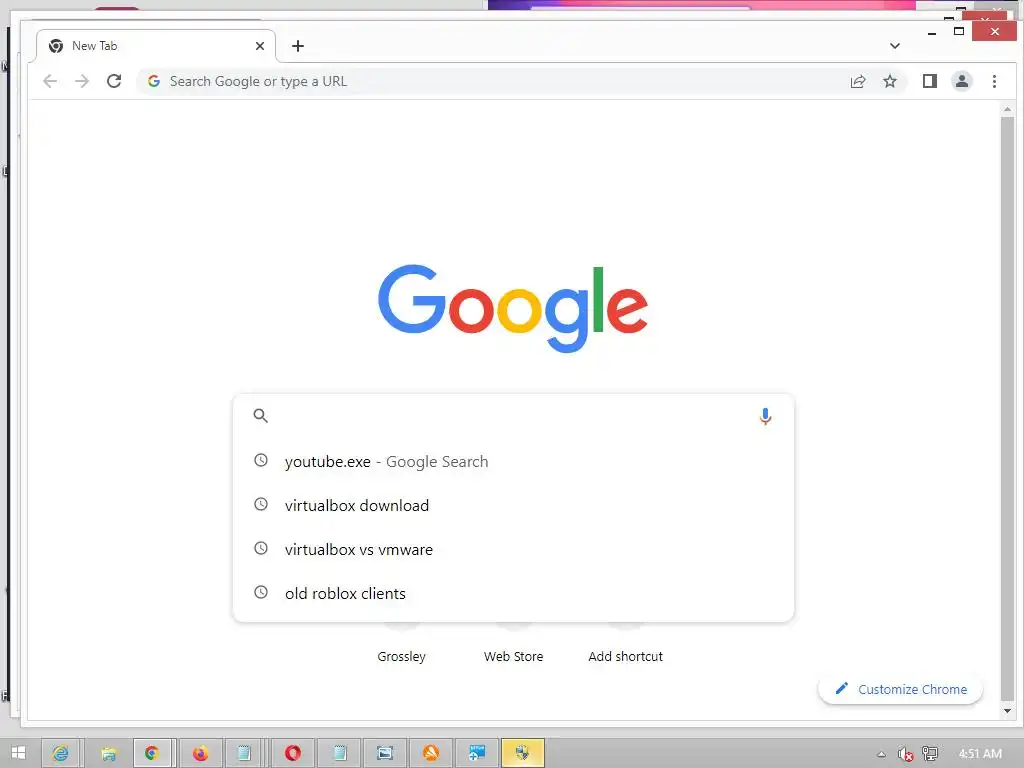1024x768 pixels.
Task: Select the New Tab tab
Action: pos(155,46)
